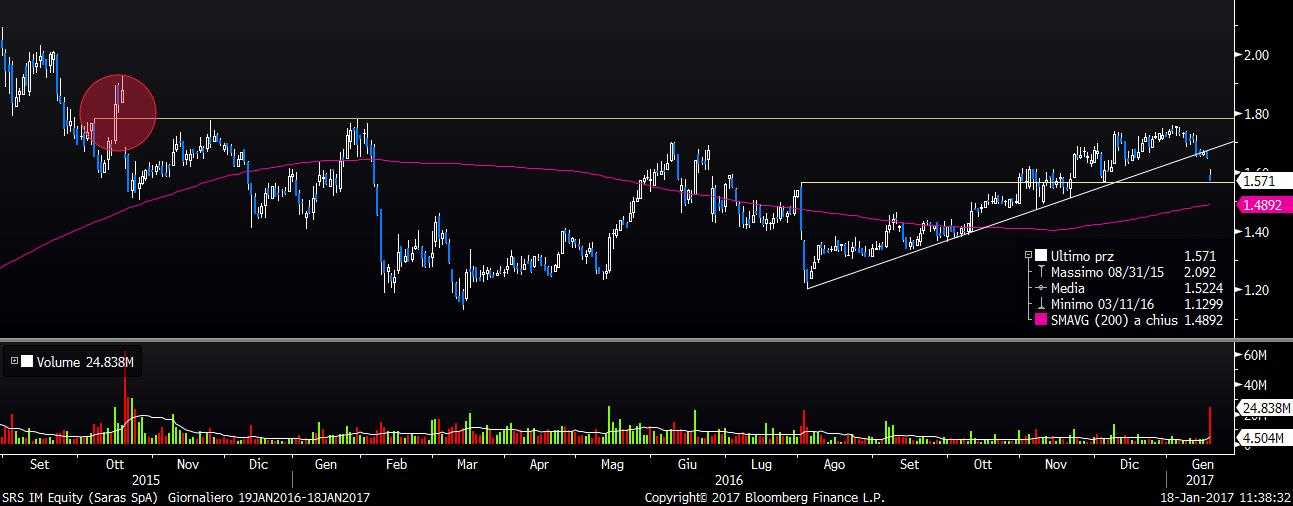
Task: Click the Lug month label on time axis
Action: click(x=761, y=465)
